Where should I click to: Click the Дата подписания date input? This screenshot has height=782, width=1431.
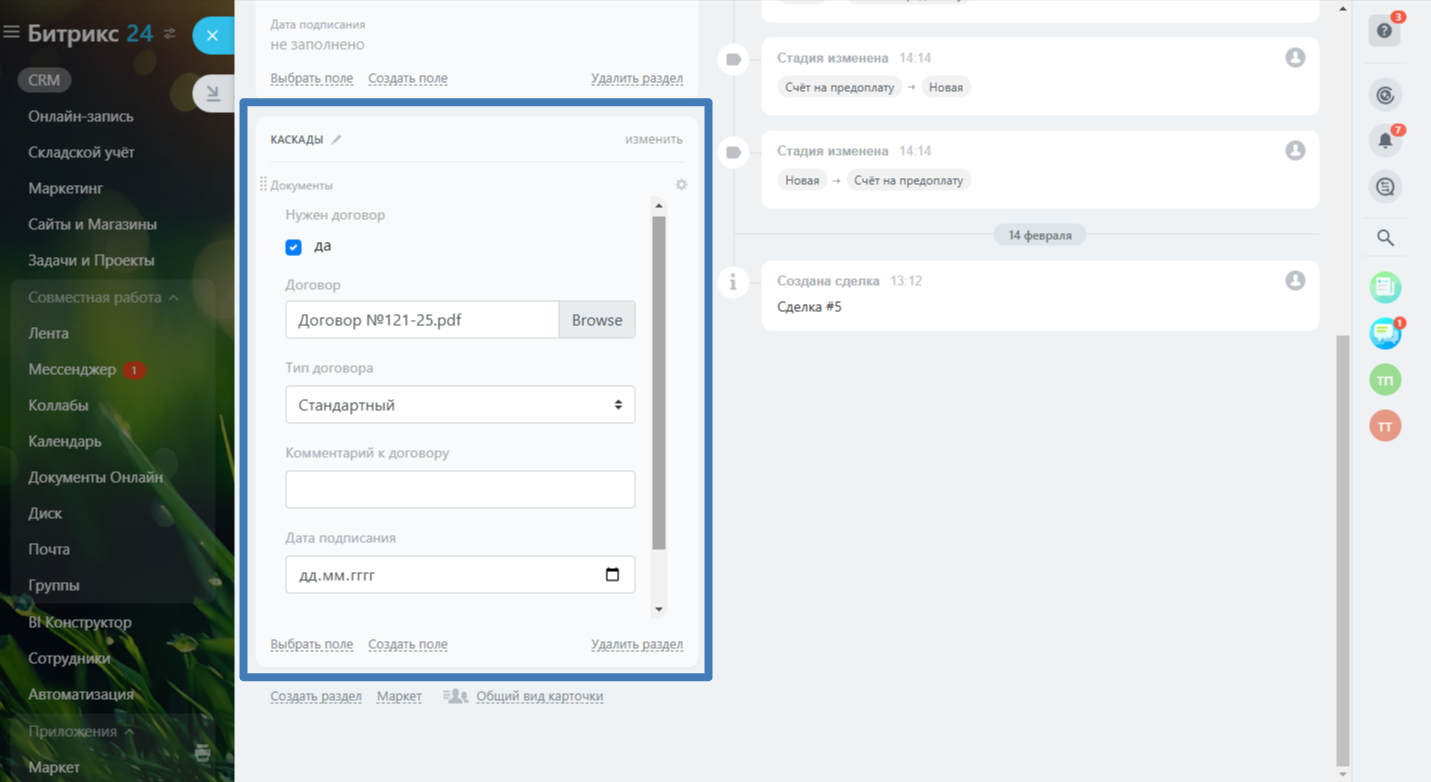(460, 575)
